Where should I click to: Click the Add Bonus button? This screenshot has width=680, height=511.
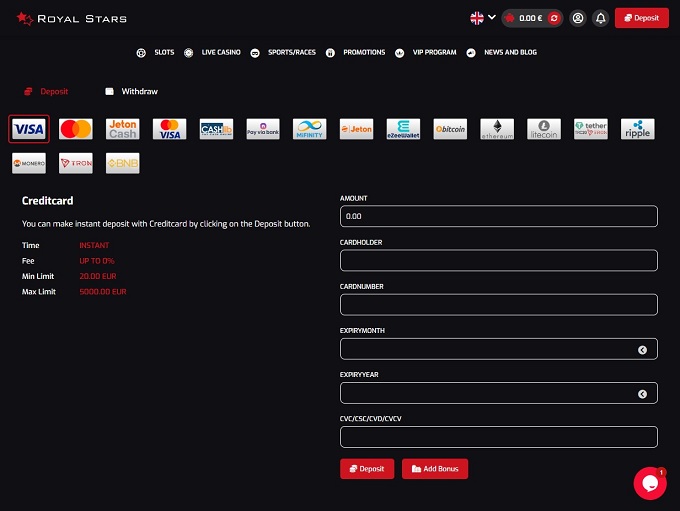pos(435,469)
